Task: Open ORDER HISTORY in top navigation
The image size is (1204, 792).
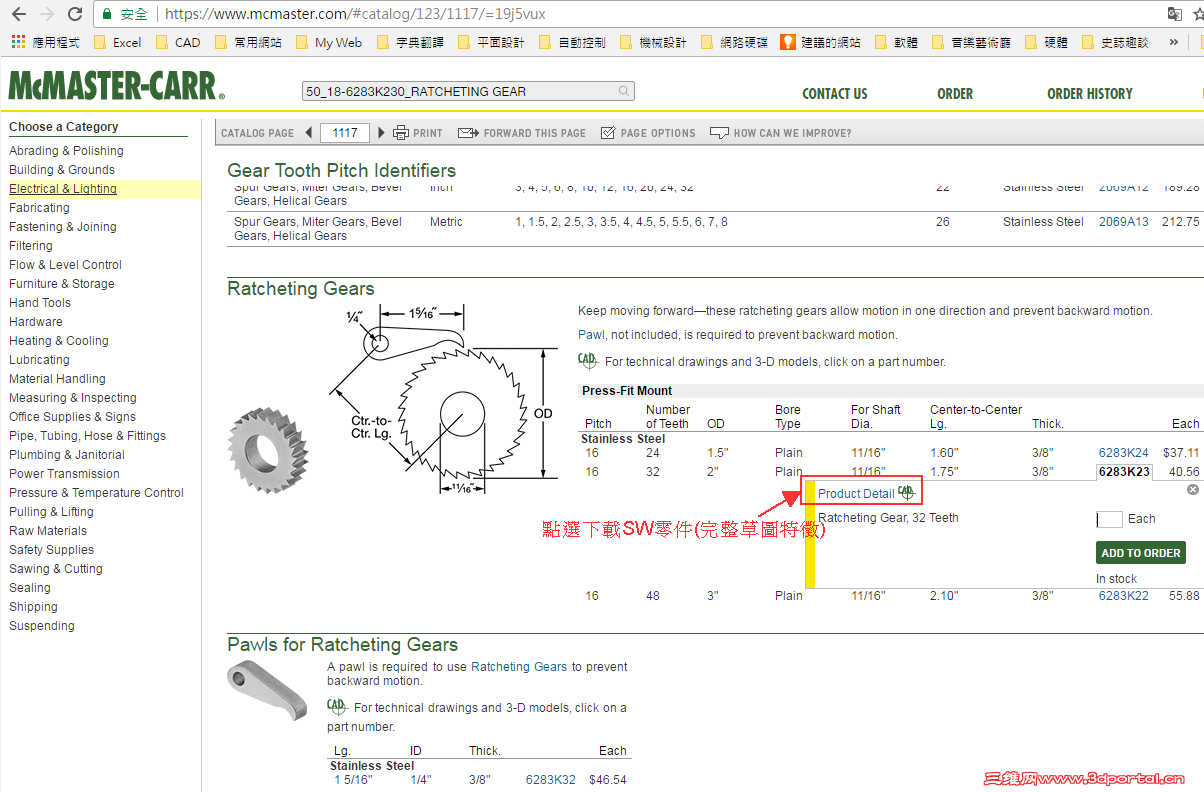Action: [1090, 93]
